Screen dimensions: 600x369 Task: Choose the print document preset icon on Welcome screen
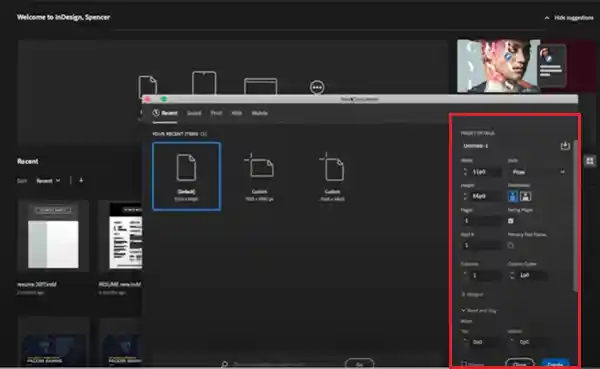(x=148, y=86)
